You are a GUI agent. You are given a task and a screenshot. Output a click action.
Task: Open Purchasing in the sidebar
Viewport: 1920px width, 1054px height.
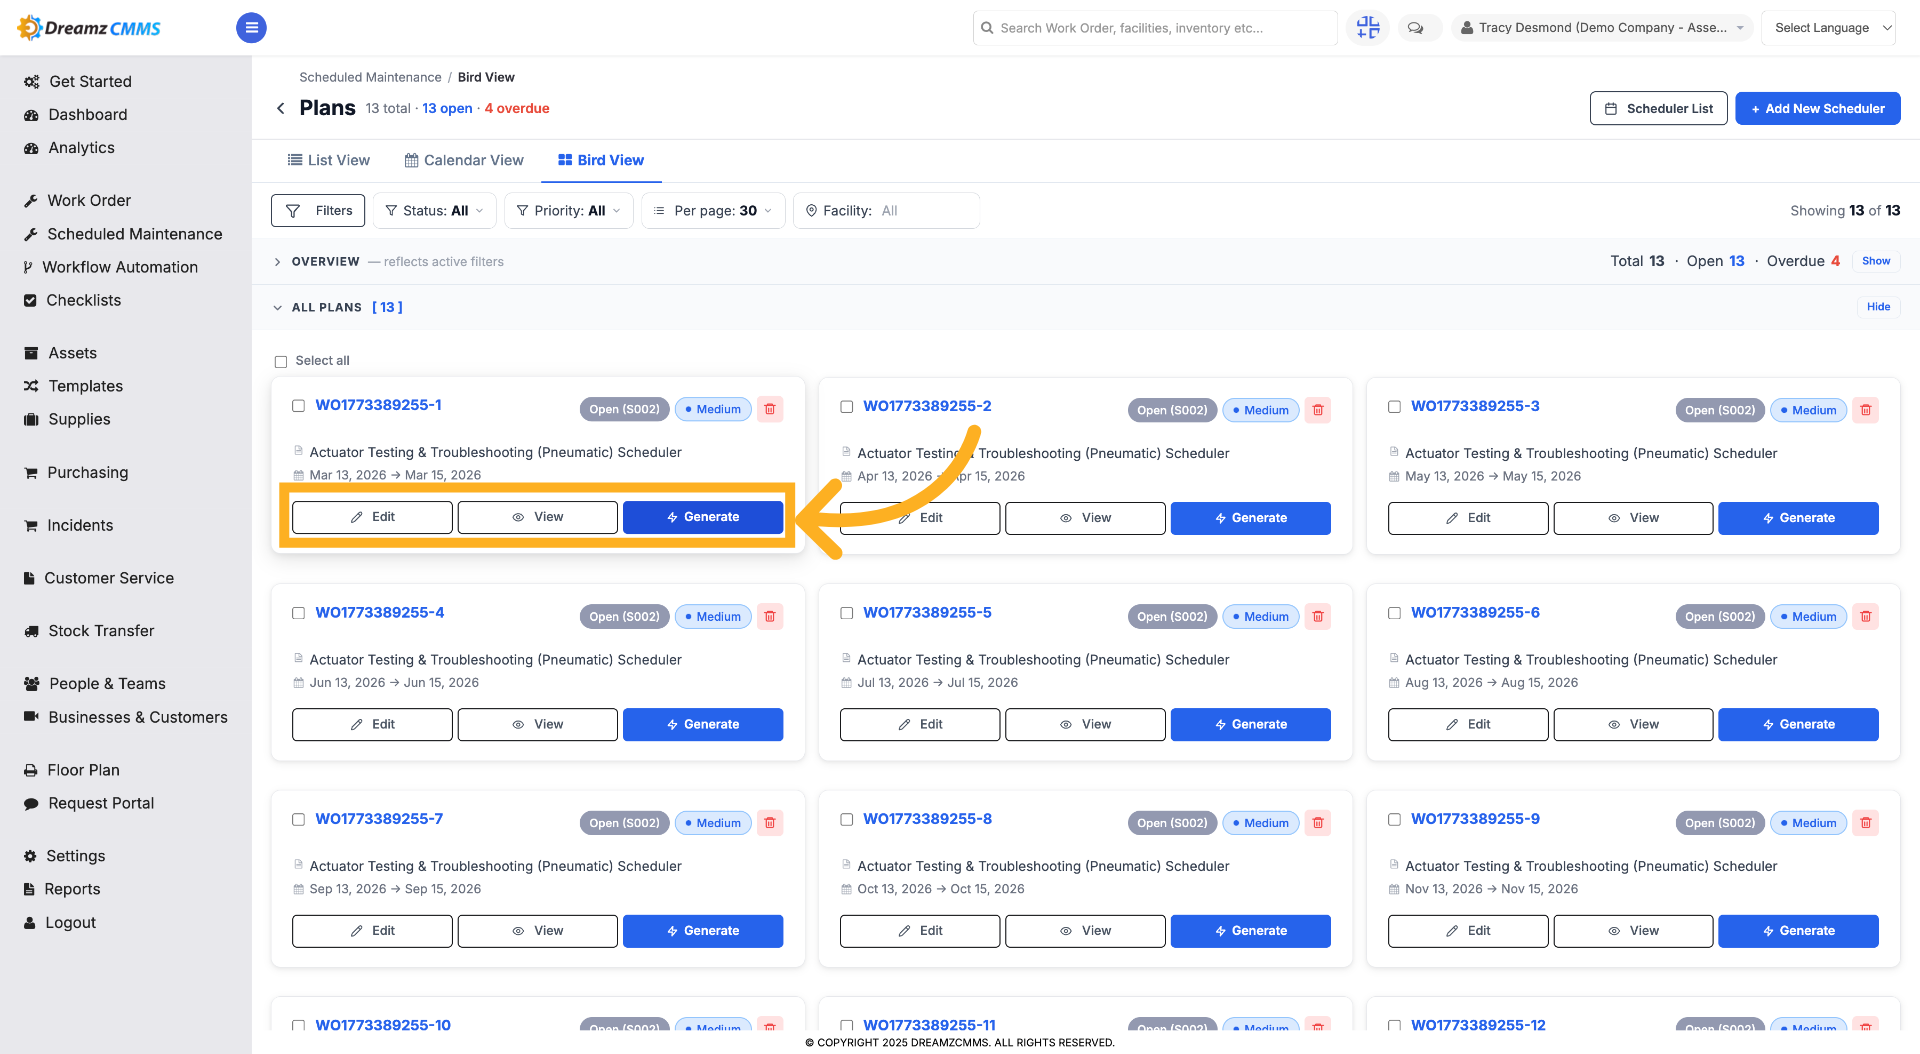tap(87, 472)
